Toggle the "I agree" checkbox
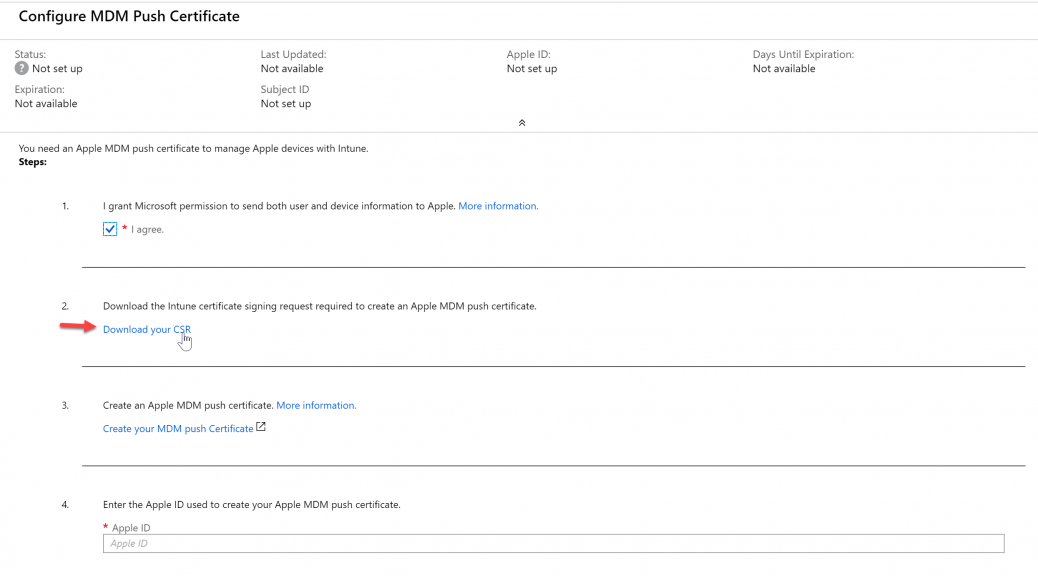The width and height of the screenshot is (1038, 576). point(110,229)
